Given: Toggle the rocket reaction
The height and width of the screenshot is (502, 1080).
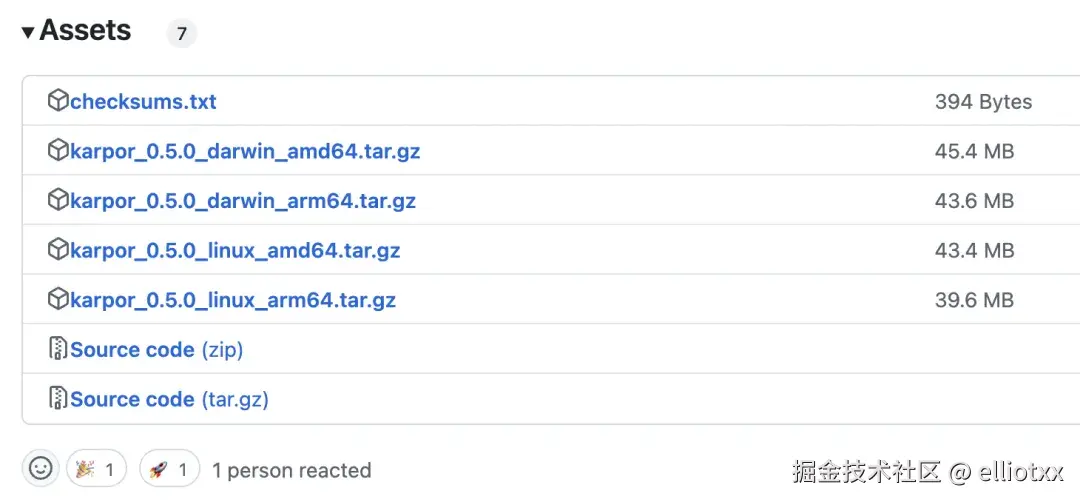Looking at the screenshot, I should tap(169, 468).
